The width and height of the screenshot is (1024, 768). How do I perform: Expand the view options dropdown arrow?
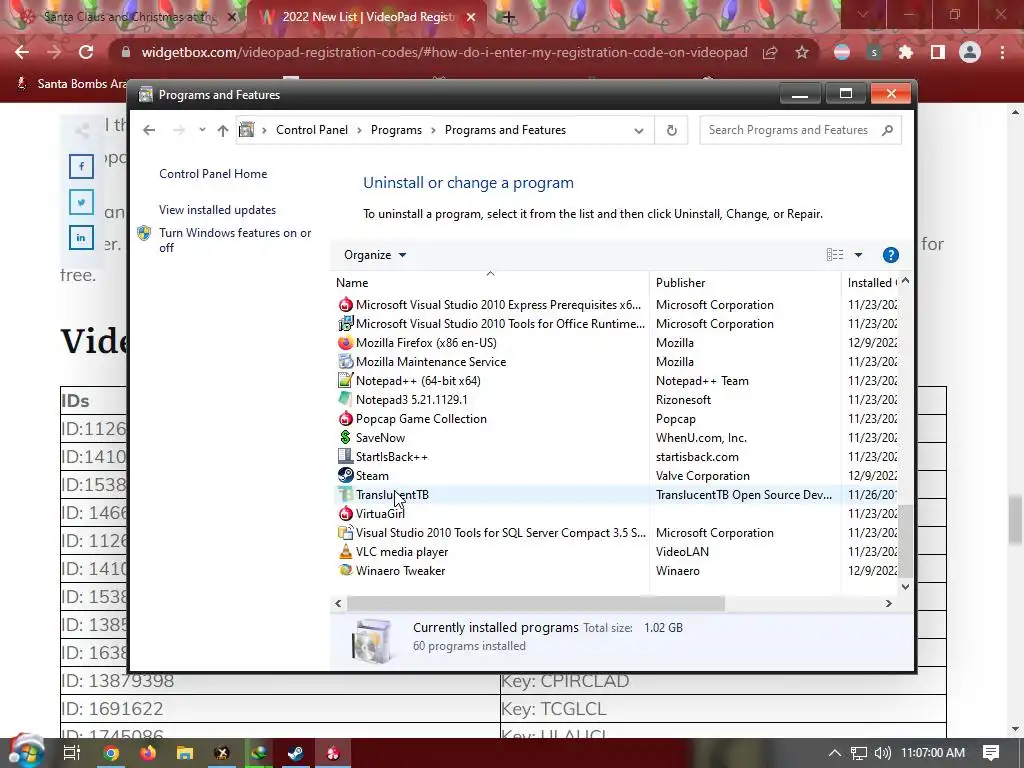(x=858, y=255)
